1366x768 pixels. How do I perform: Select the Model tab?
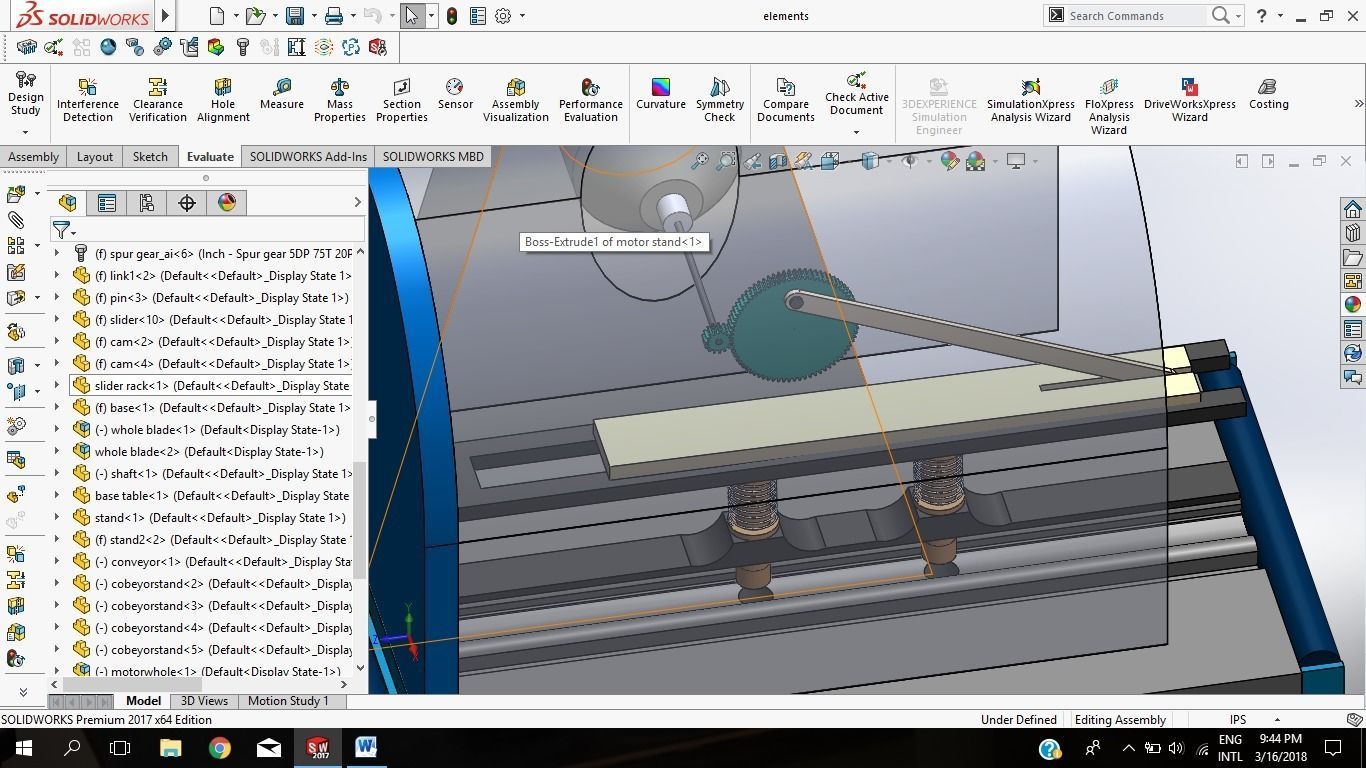(x=143, y=701)
